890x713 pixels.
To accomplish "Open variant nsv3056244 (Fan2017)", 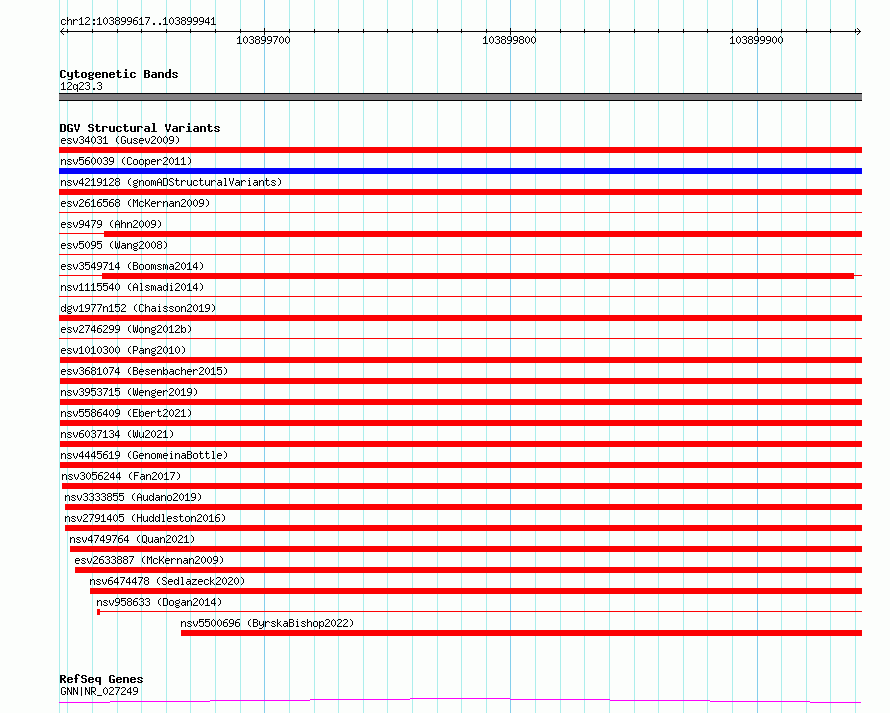I will coord(121,476).
